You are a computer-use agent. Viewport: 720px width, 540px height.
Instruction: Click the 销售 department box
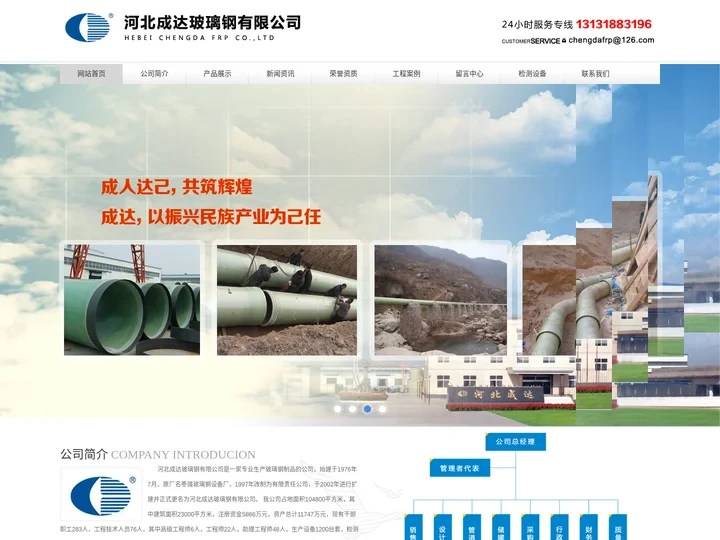(413, 528)
